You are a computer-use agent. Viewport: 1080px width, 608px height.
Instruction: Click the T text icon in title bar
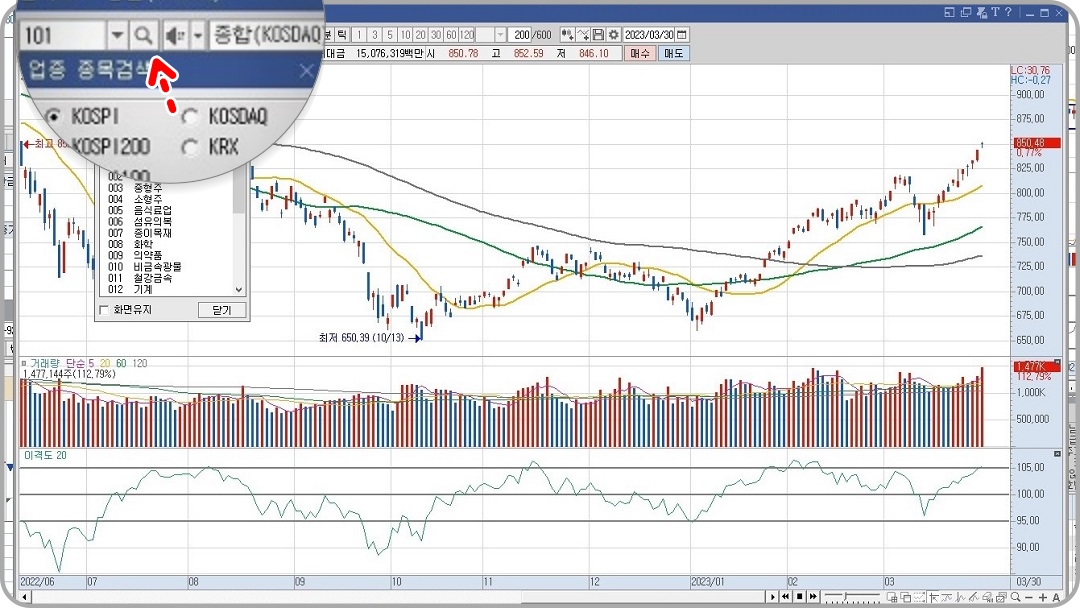pos(995,12)
